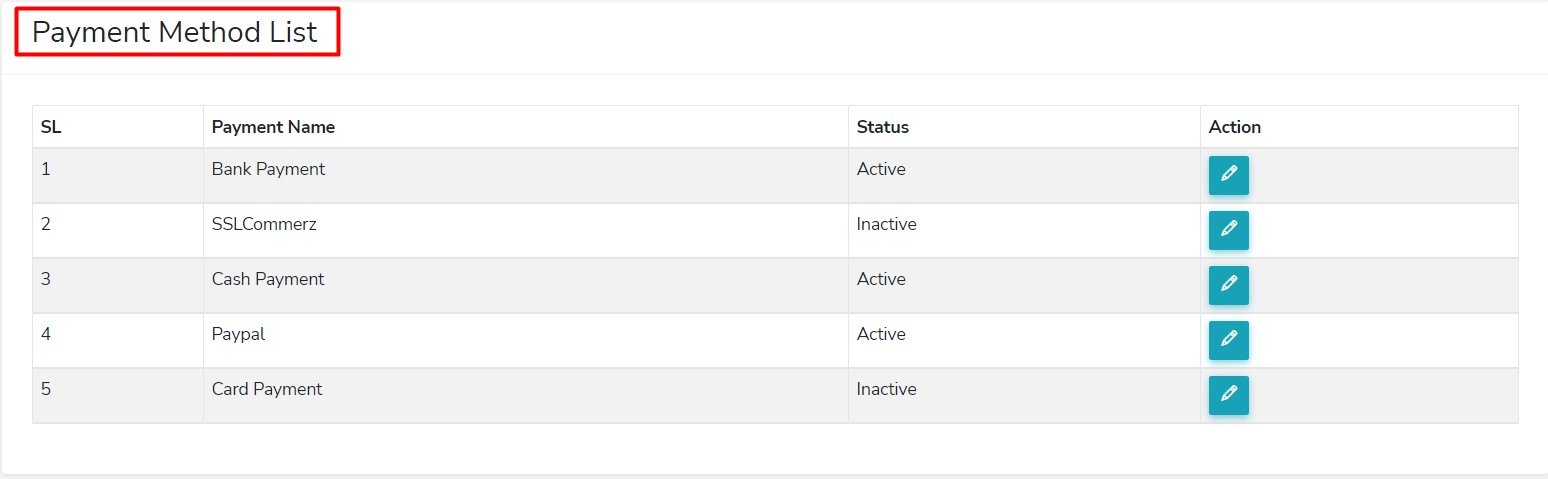Select the Active status of Cash Payment

881,279
